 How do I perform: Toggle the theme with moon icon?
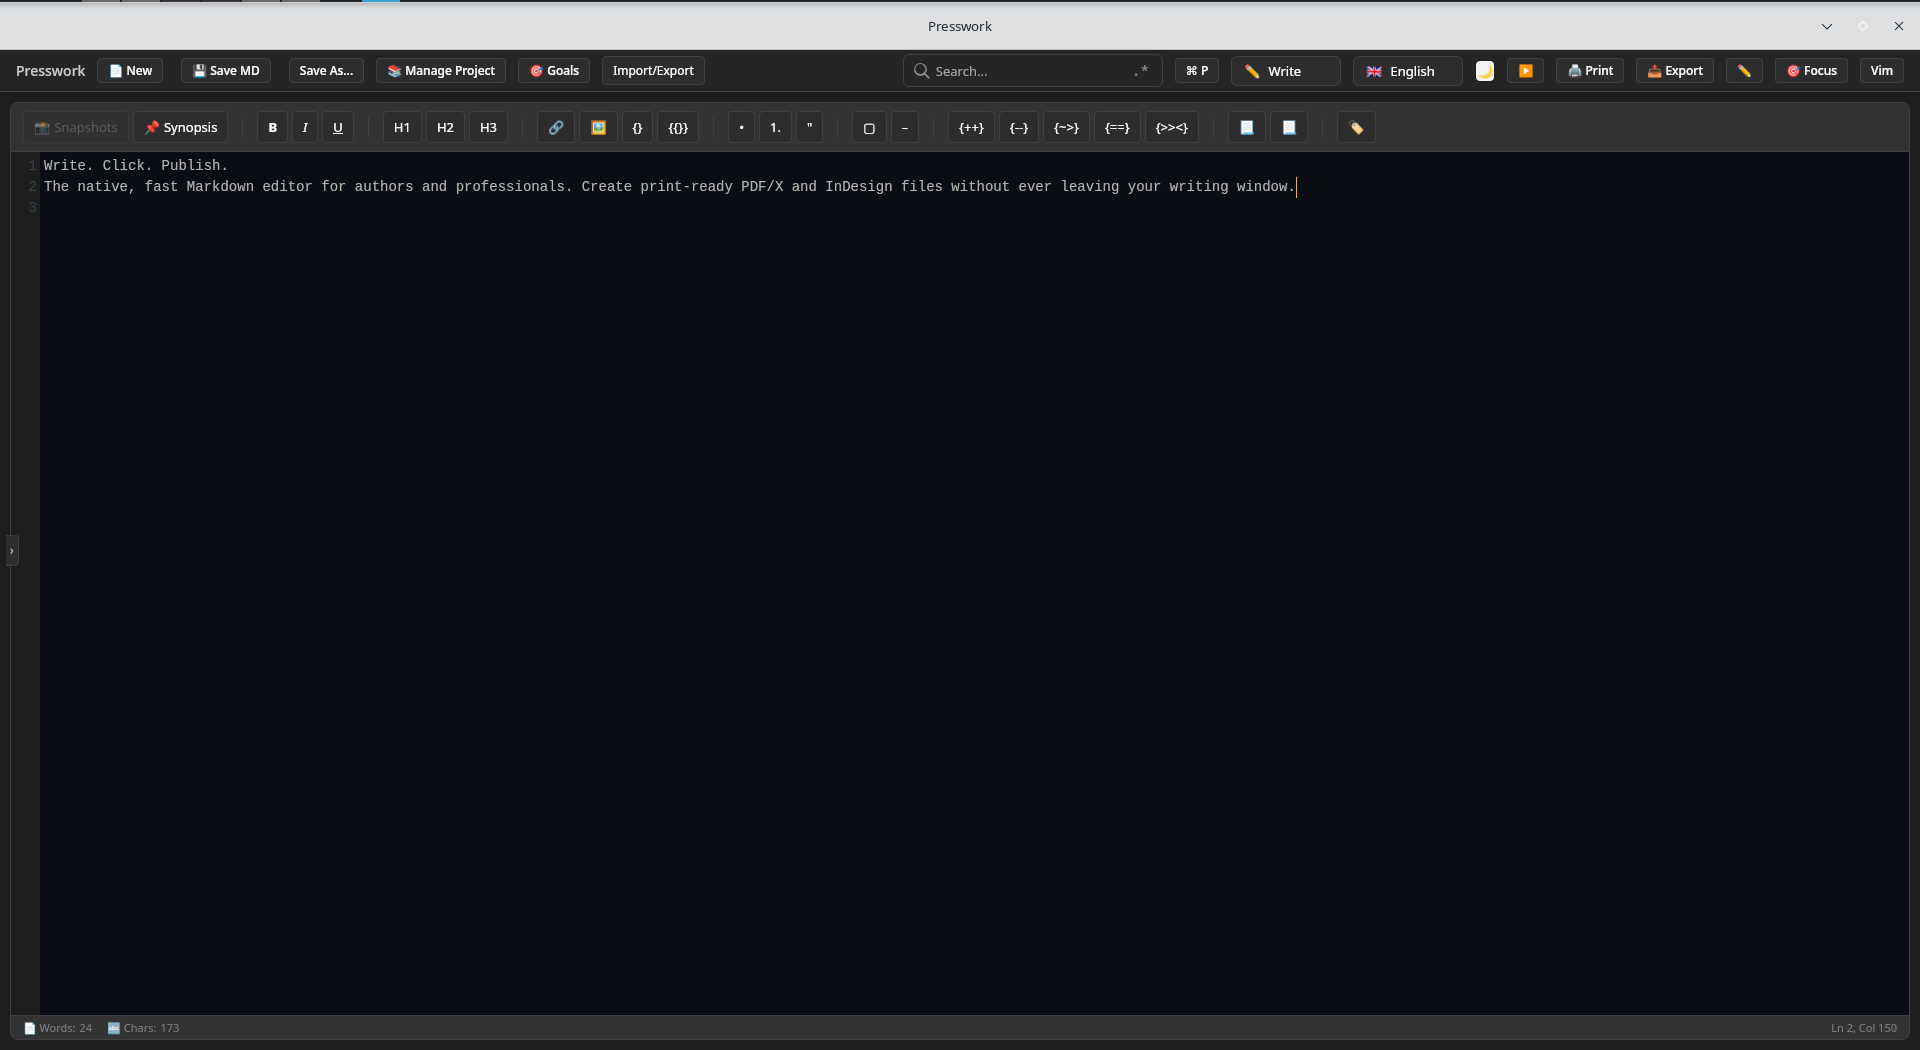[1485, 71]
